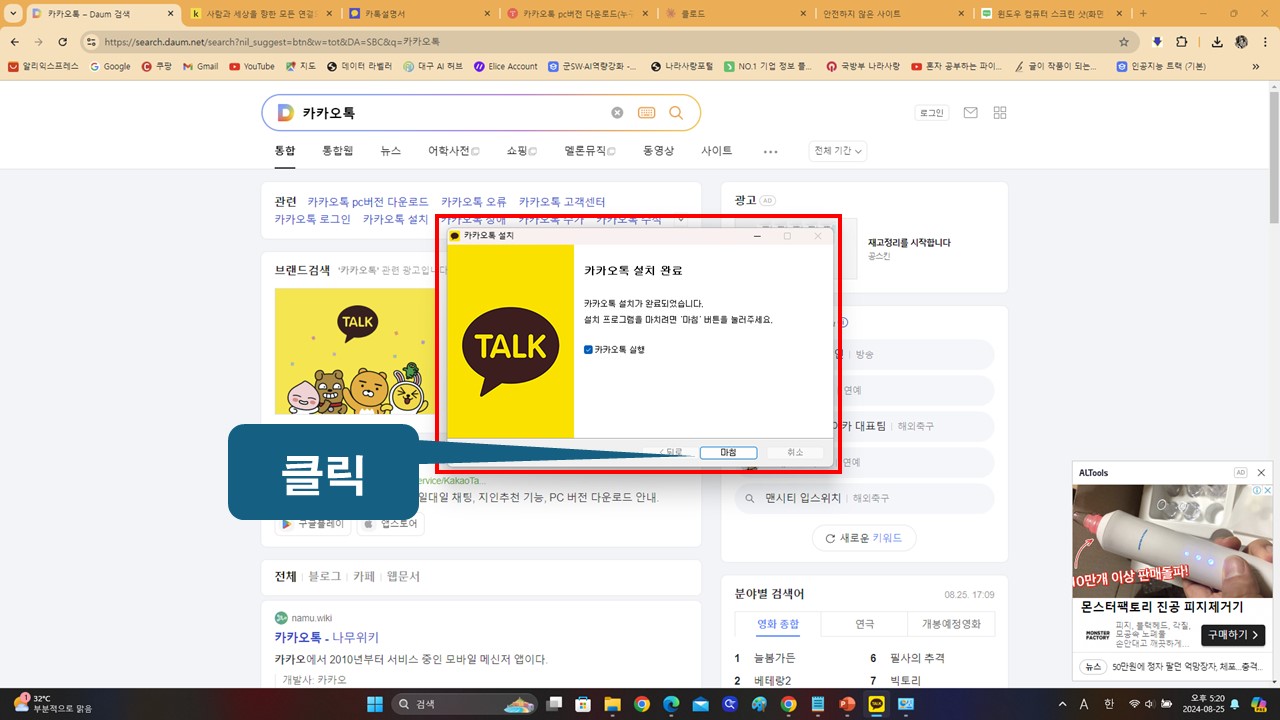Open the Gmail bookmark

click(200, 67)
